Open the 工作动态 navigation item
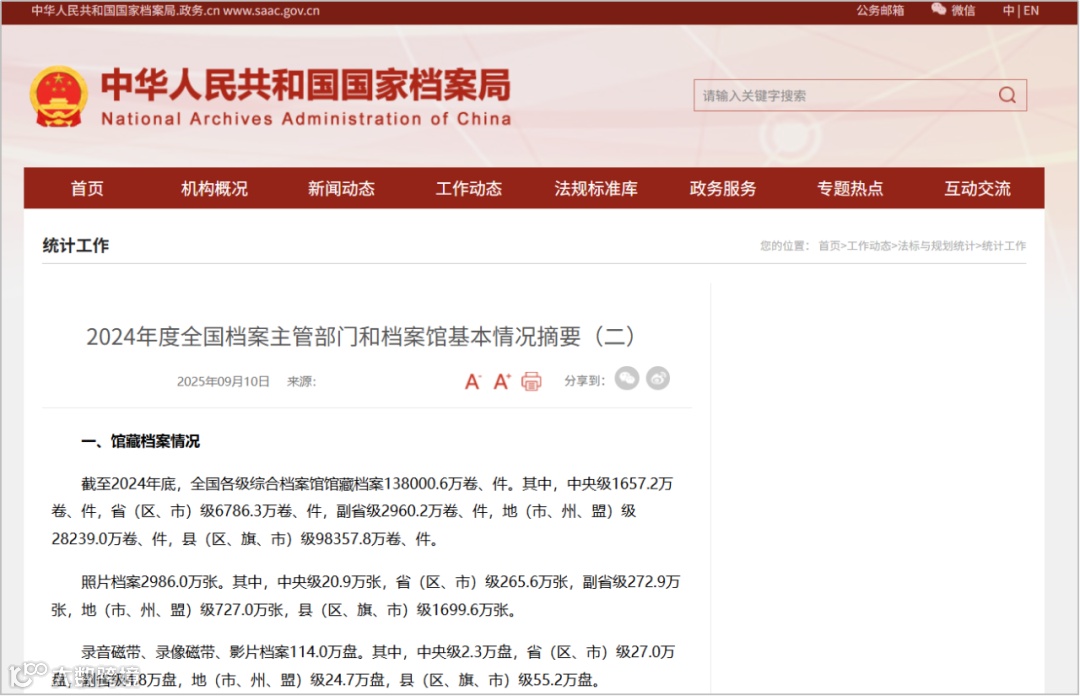 pyautogui.click(x=469, y=188)
